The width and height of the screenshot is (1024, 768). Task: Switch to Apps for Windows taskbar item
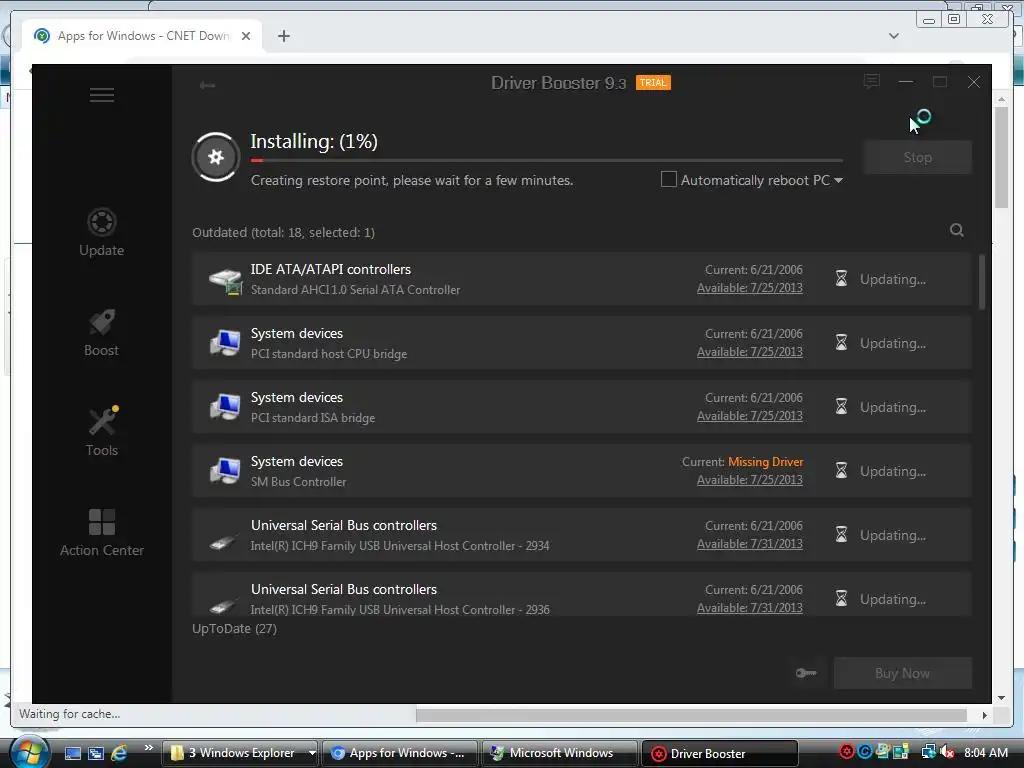[399, 753]
